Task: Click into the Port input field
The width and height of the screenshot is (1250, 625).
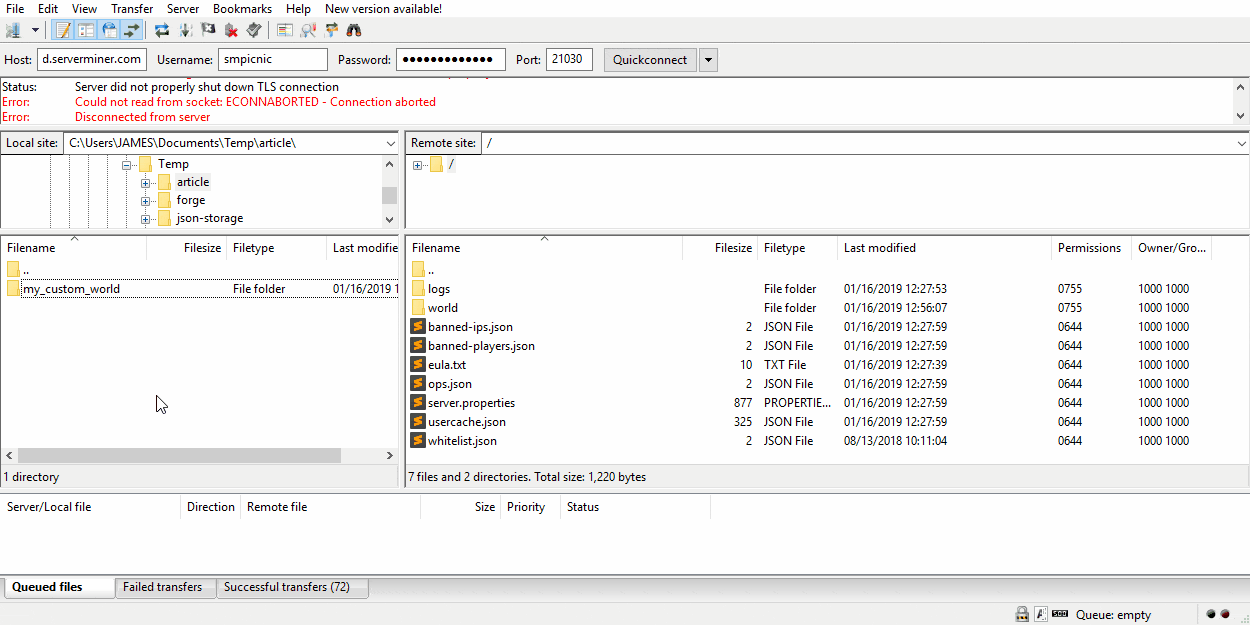Action: pos(569,60)
